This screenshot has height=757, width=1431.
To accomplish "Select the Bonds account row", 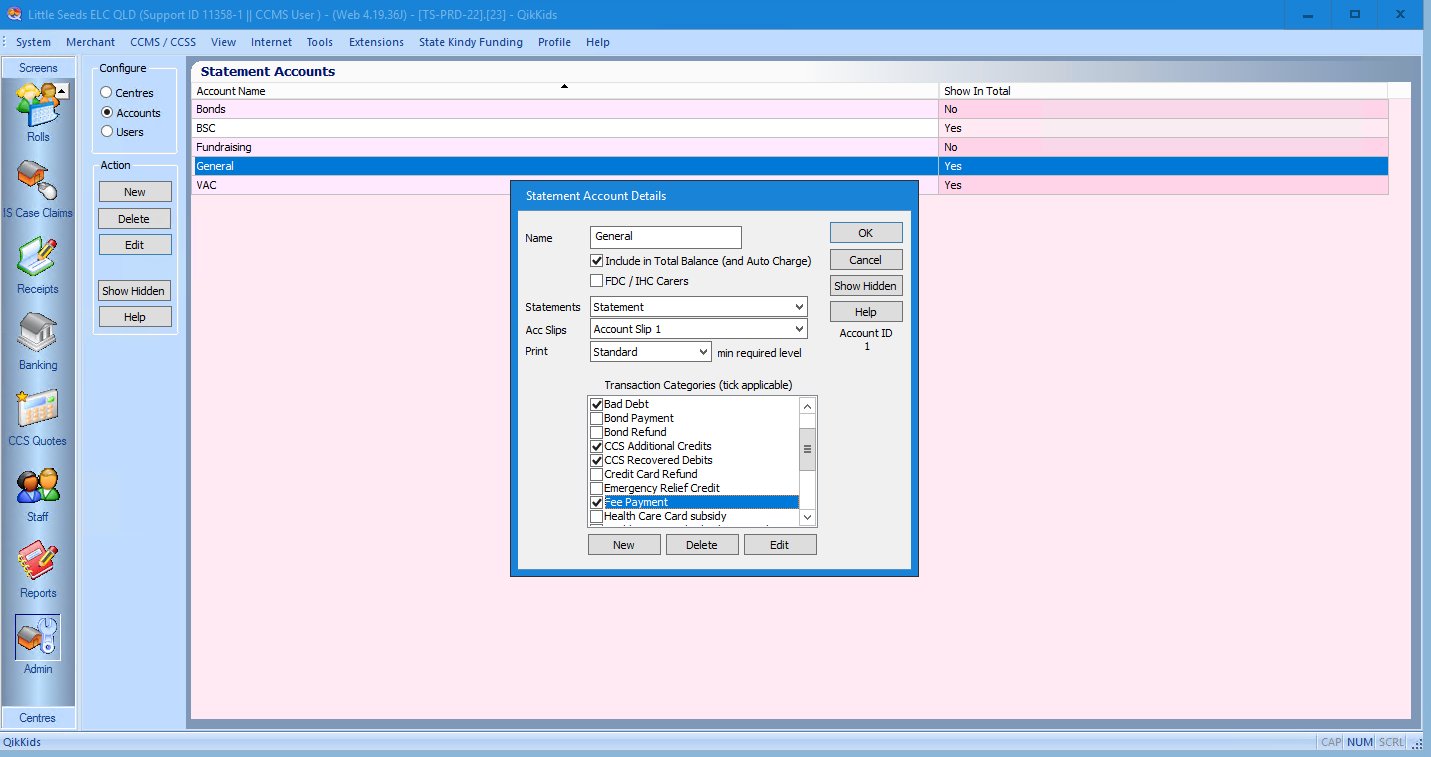I will tap(790, 109).
